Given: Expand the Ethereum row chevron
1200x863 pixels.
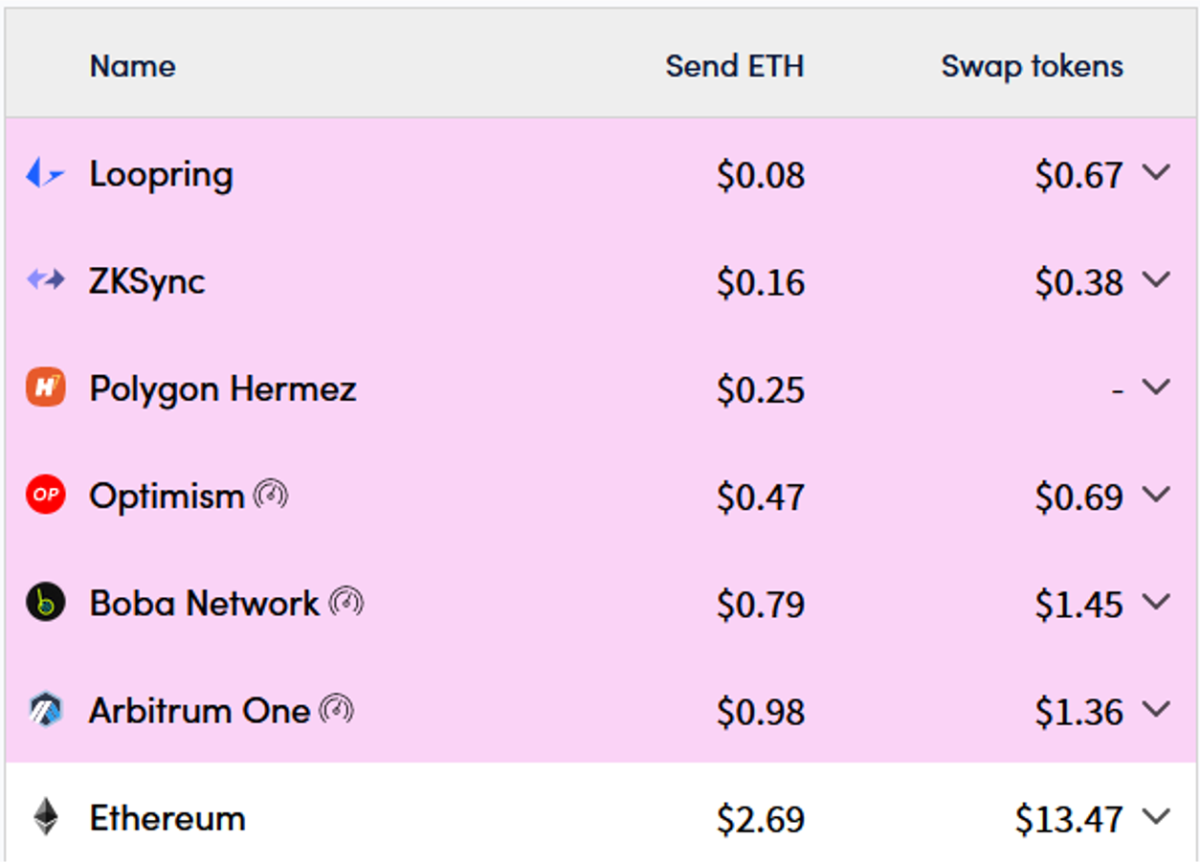Looking at the screenshot, I should point(1156,816).
